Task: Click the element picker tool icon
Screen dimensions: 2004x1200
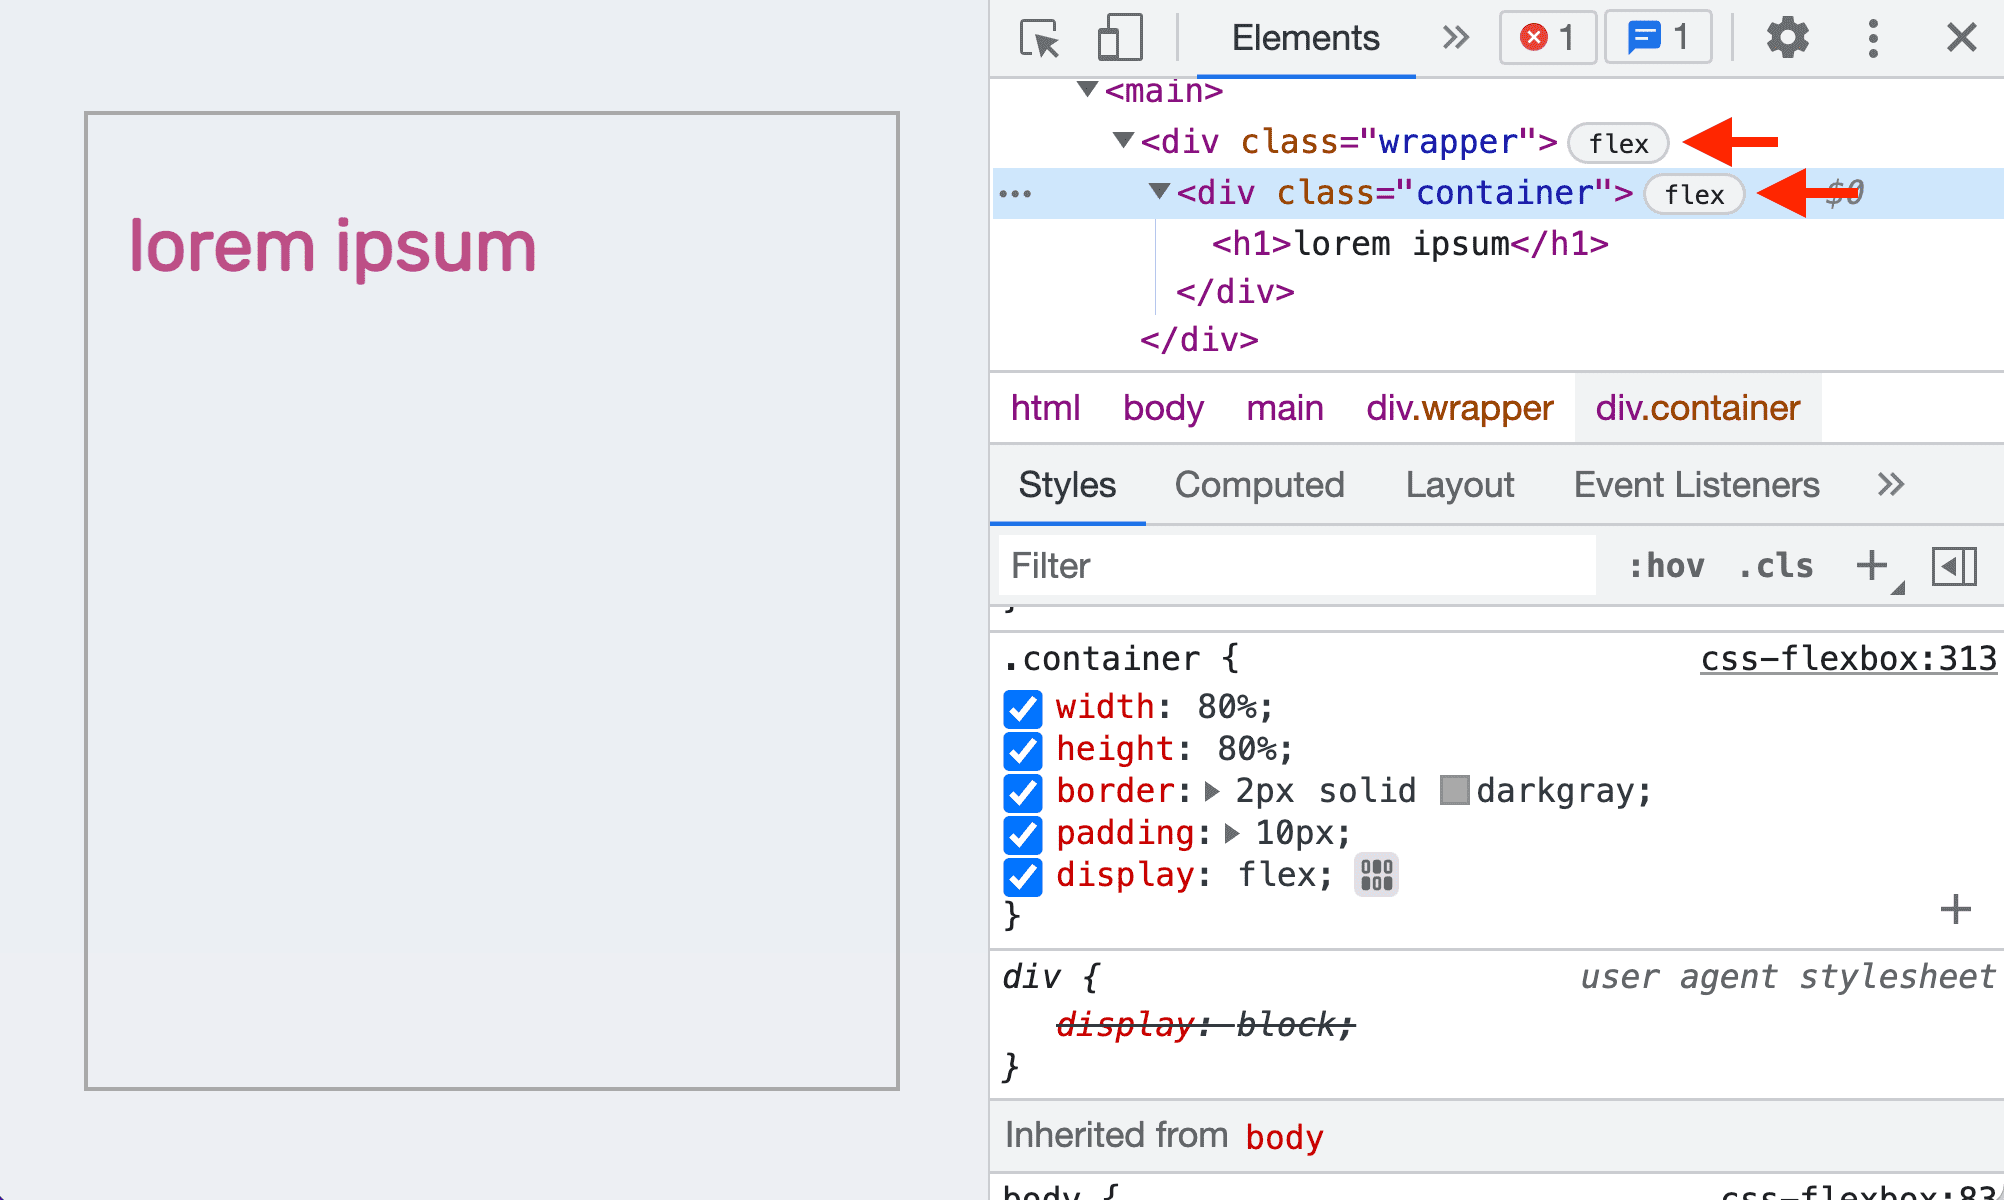Action: click(1040, 36)
